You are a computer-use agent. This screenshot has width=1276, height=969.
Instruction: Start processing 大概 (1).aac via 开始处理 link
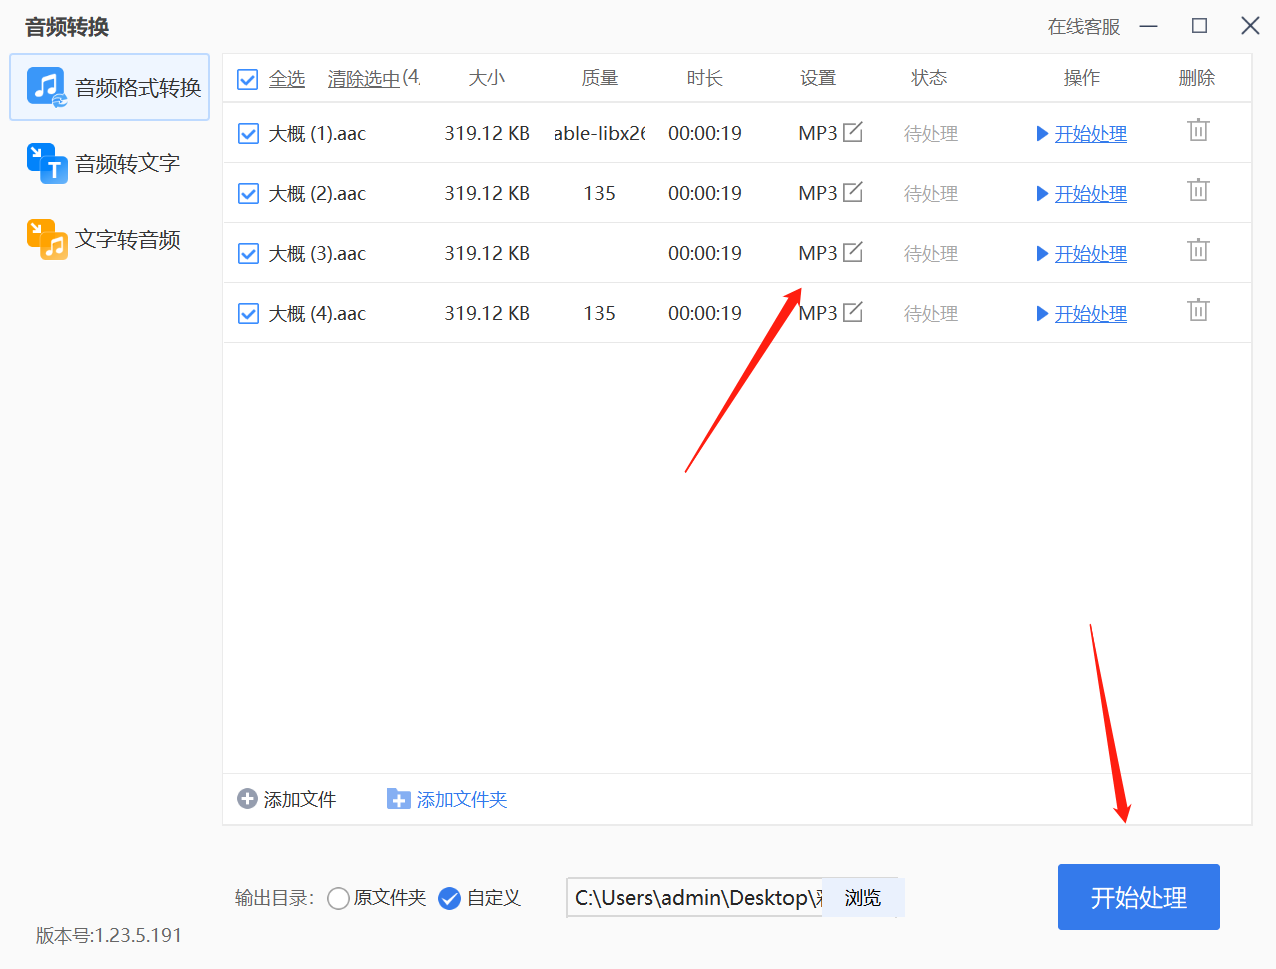click(1090, 133)
